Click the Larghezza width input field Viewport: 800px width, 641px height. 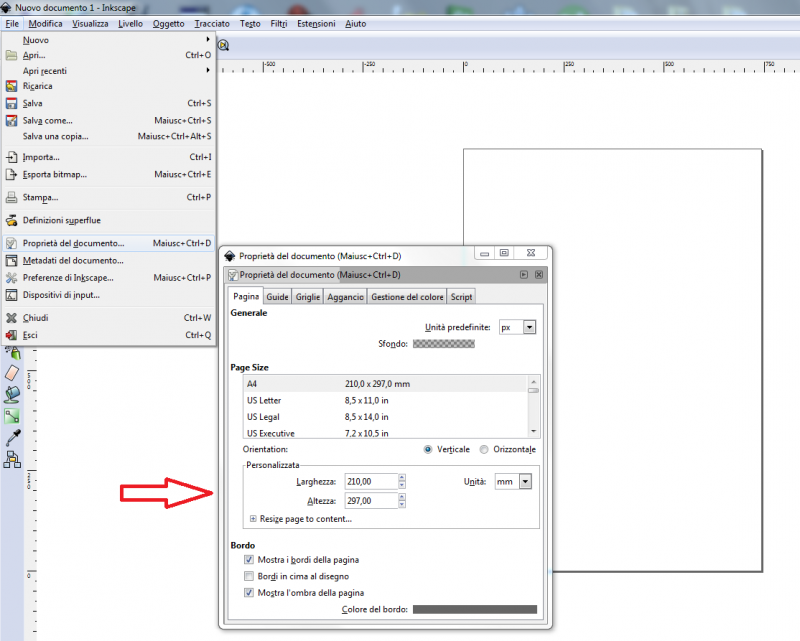pyautogui.click(x=369, y=482)
